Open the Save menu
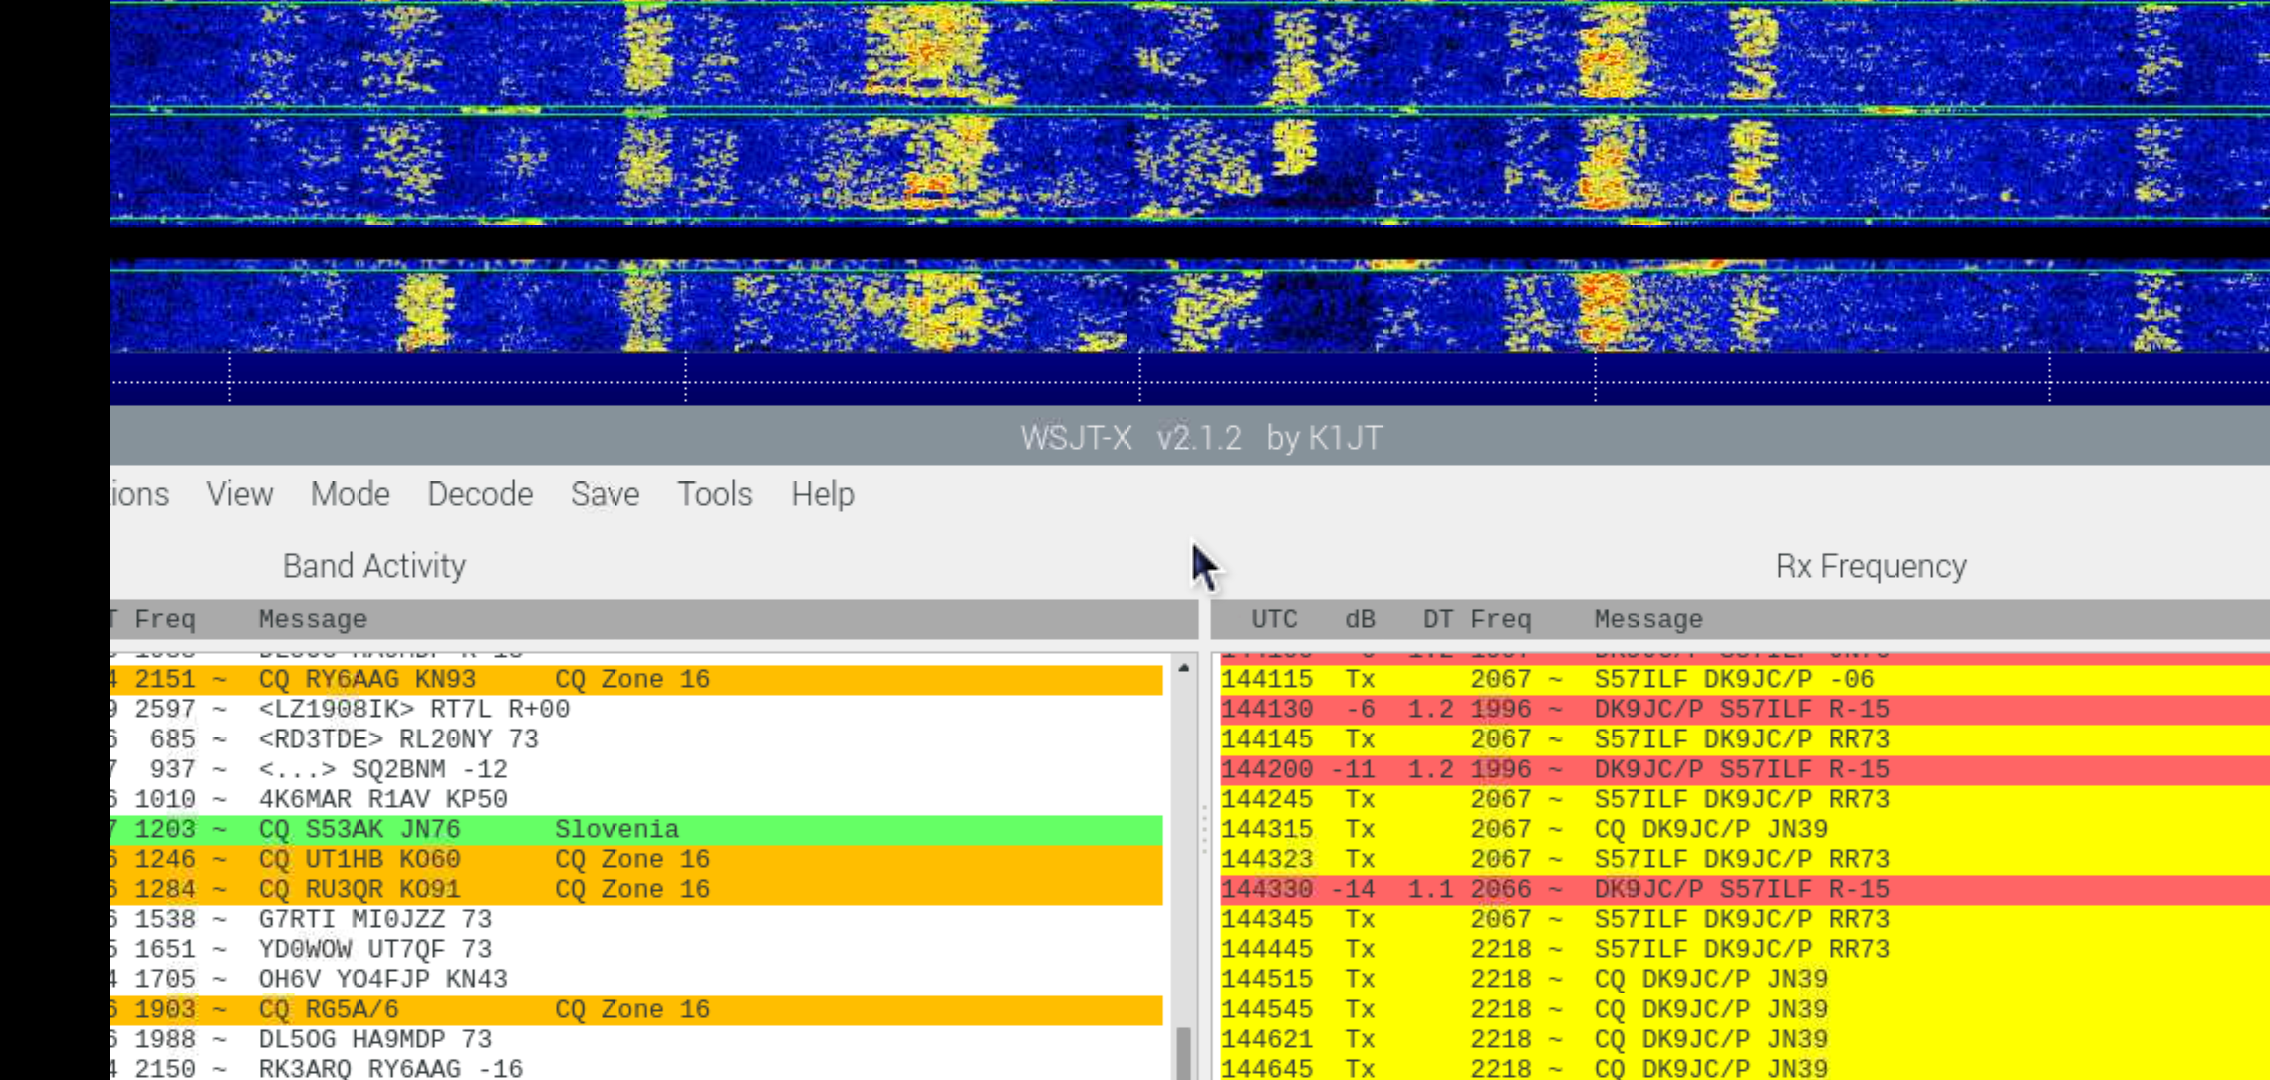The width and height of the screenshot is (2270, 1080). tap(605, 494)
